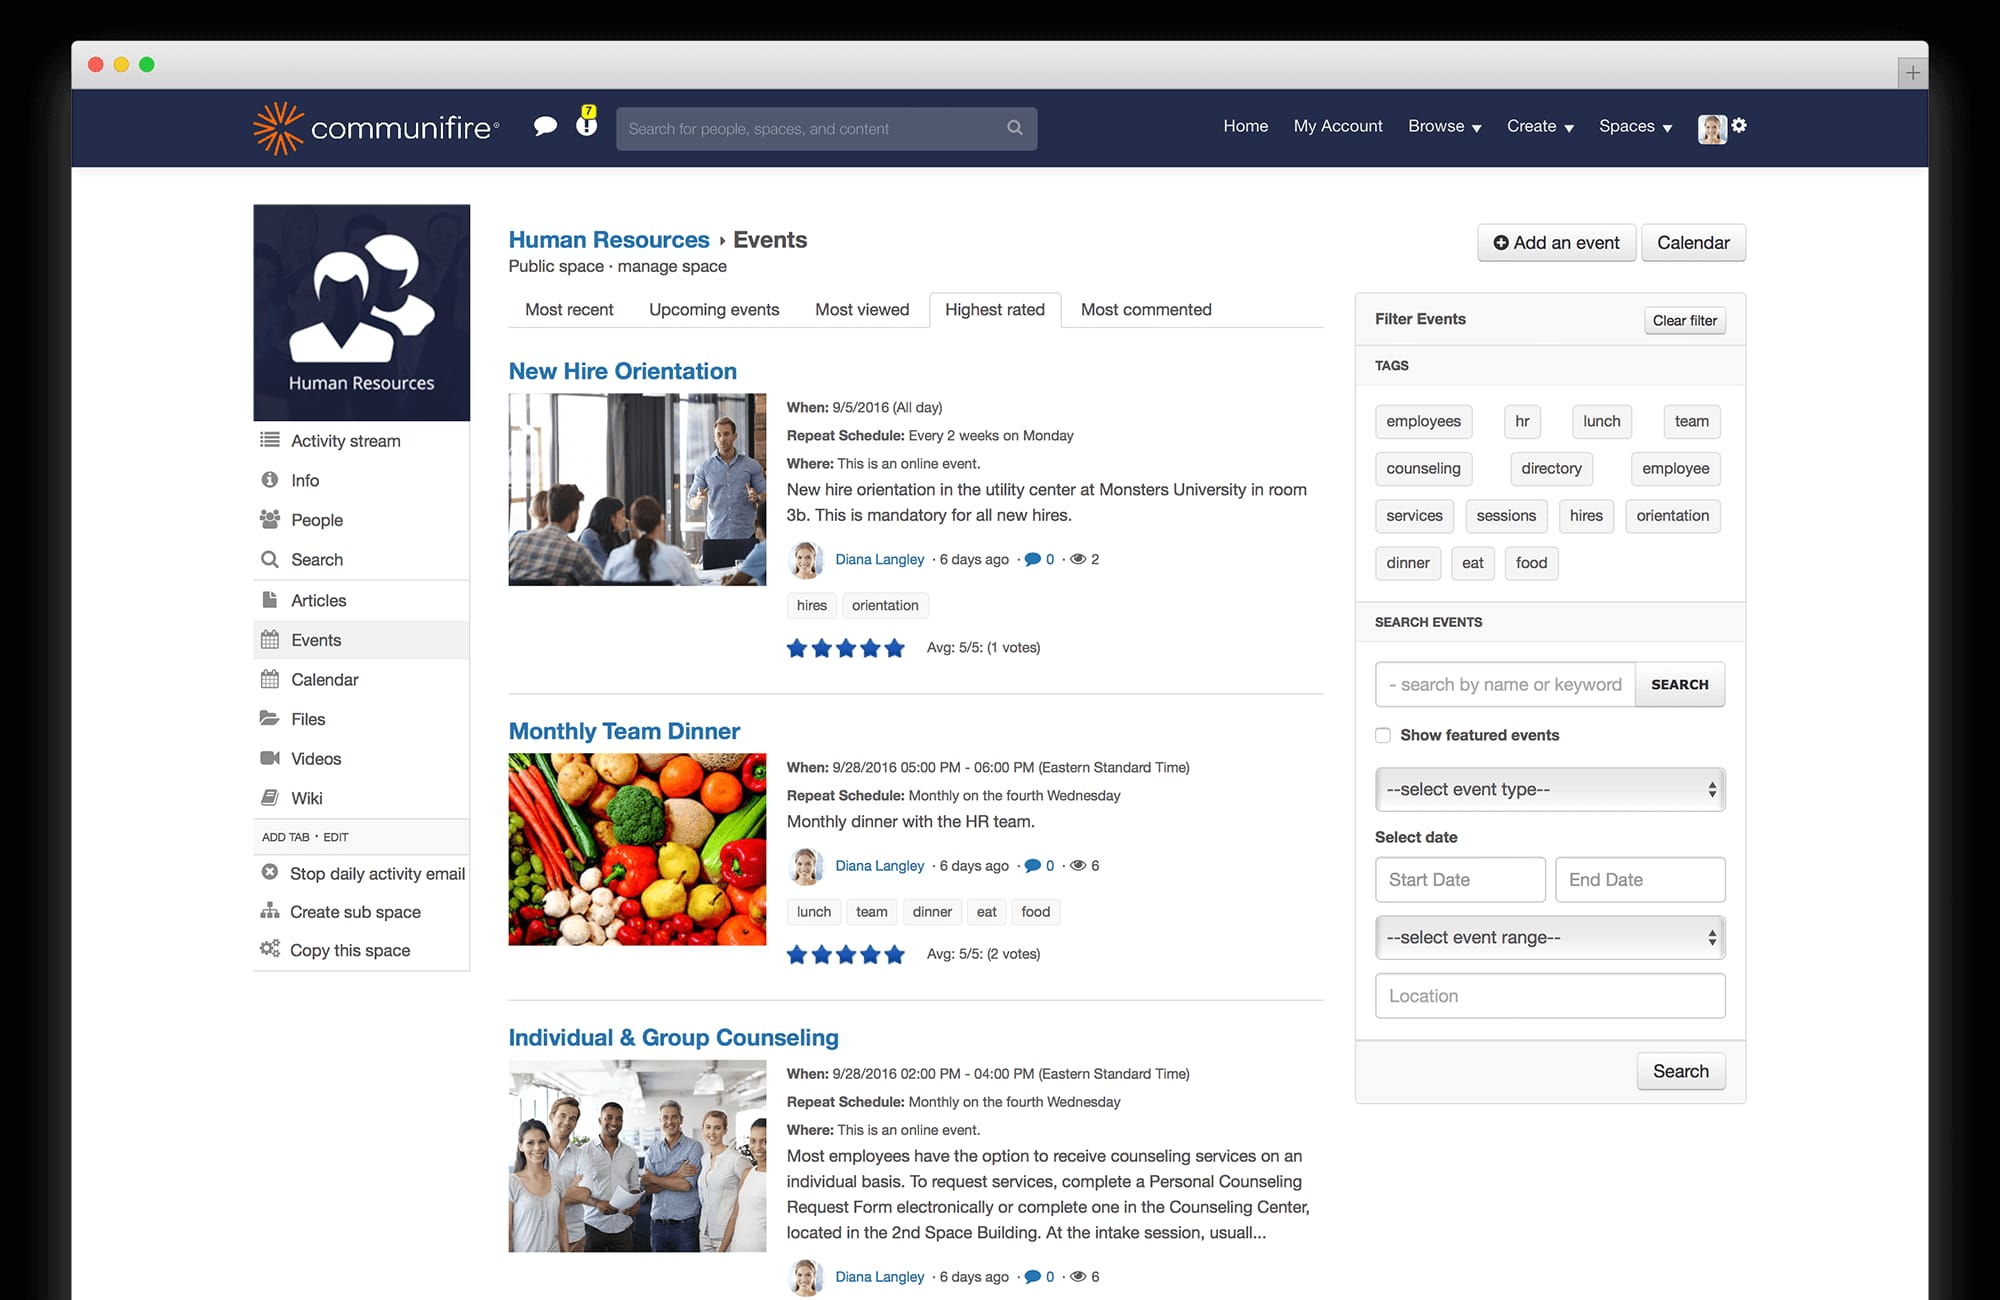Image resolution: width=2000 pixels, height=1300 pixels.
Task: Expand the Spaces menu in the navigation bar
Action: [x=1634, y=127]
